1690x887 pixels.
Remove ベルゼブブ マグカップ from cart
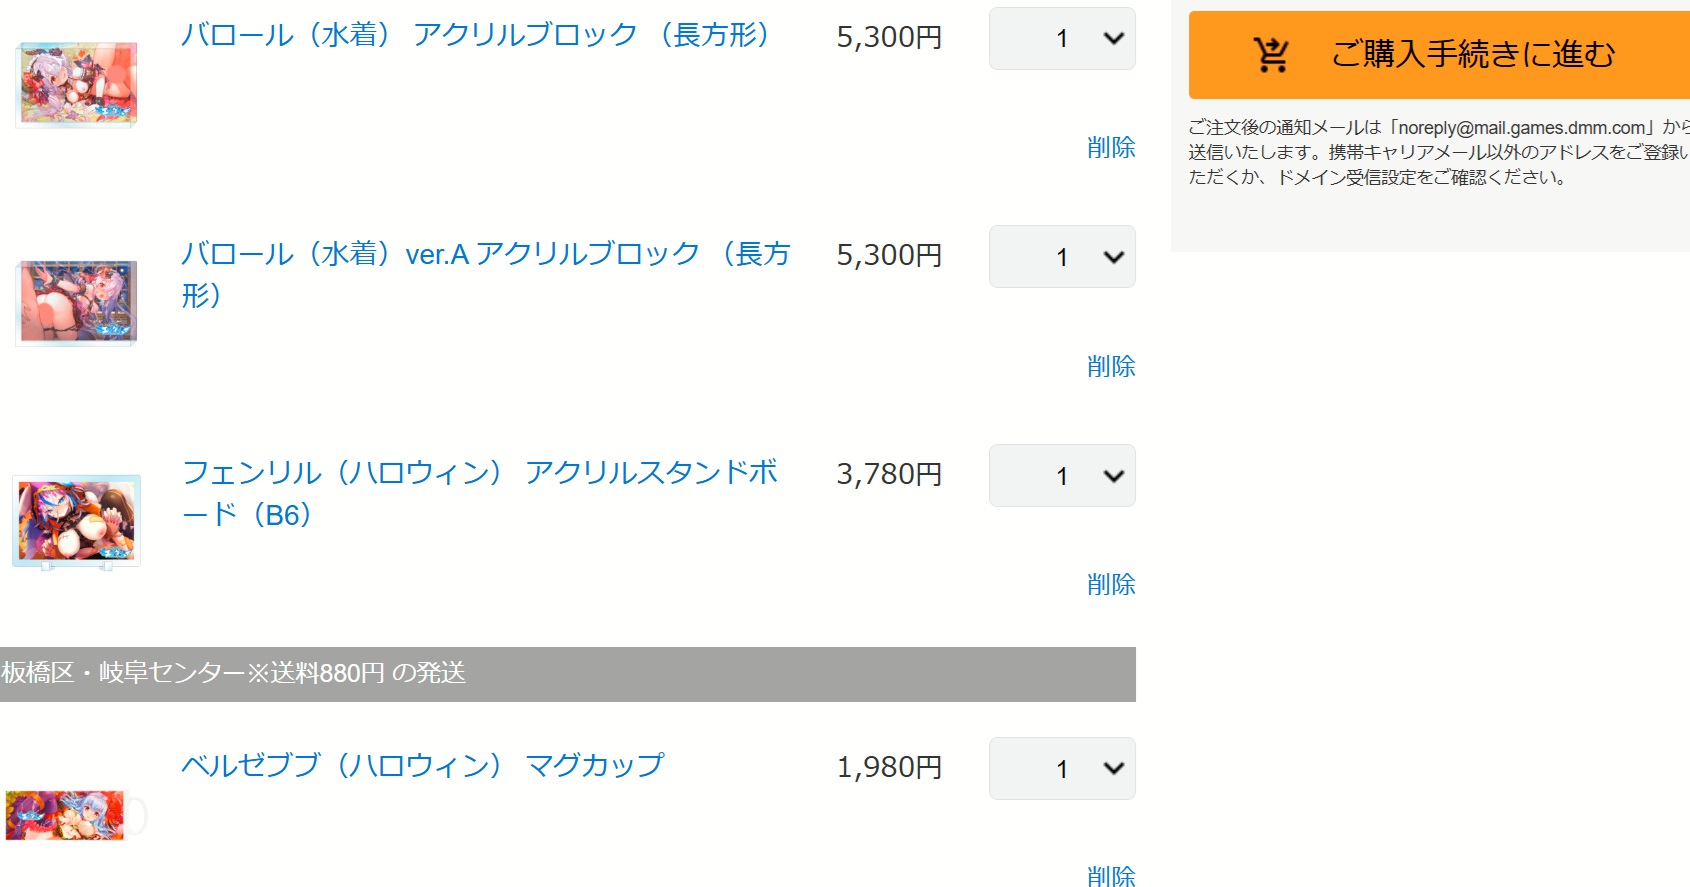(x=1111, y=876)
